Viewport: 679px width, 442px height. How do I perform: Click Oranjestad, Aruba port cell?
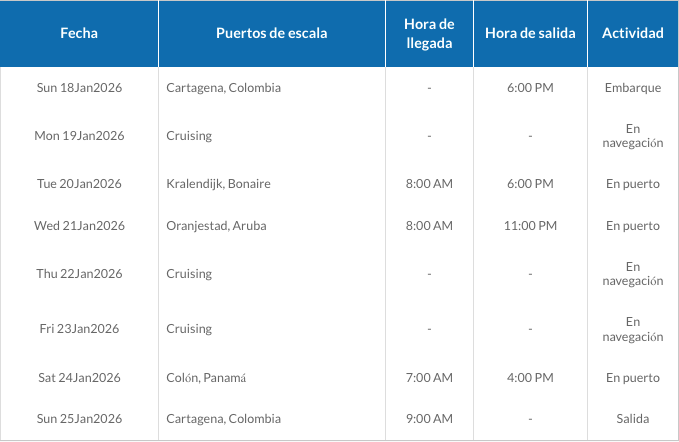point(216,226)
